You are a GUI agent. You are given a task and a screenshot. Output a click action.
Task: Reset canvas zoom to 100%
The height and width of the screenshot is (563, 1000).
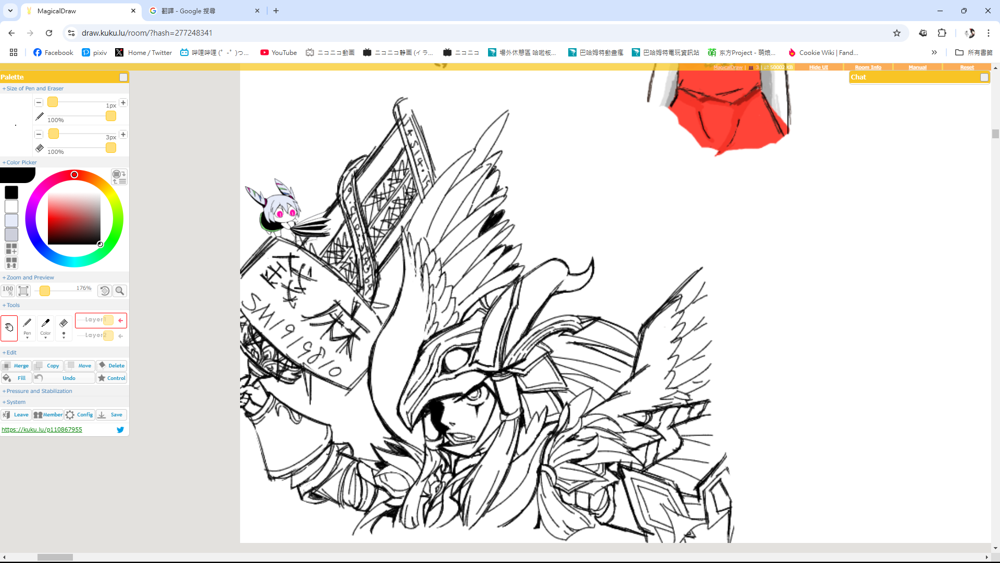pos(8,291)
